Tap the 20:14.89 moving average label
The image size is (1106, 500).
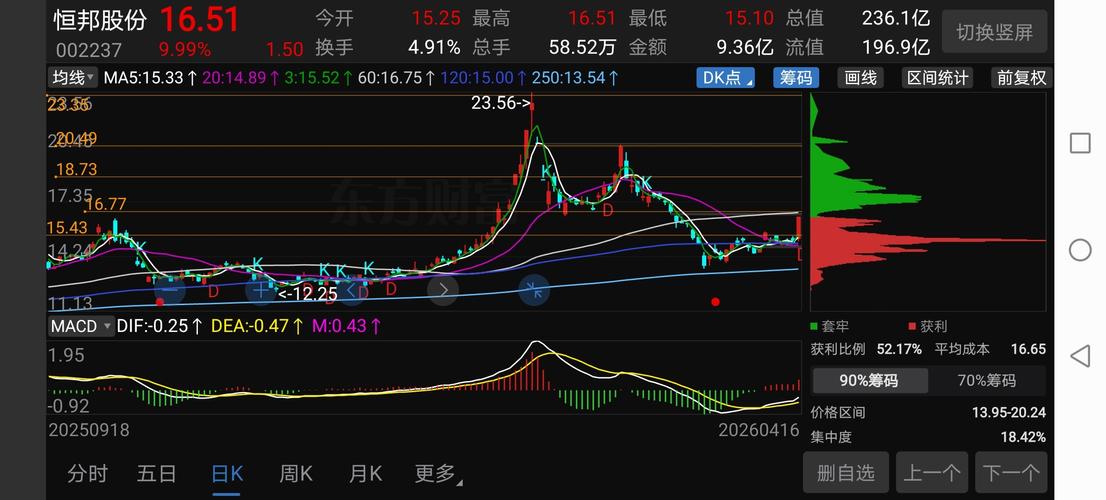[x=241, y=78]
